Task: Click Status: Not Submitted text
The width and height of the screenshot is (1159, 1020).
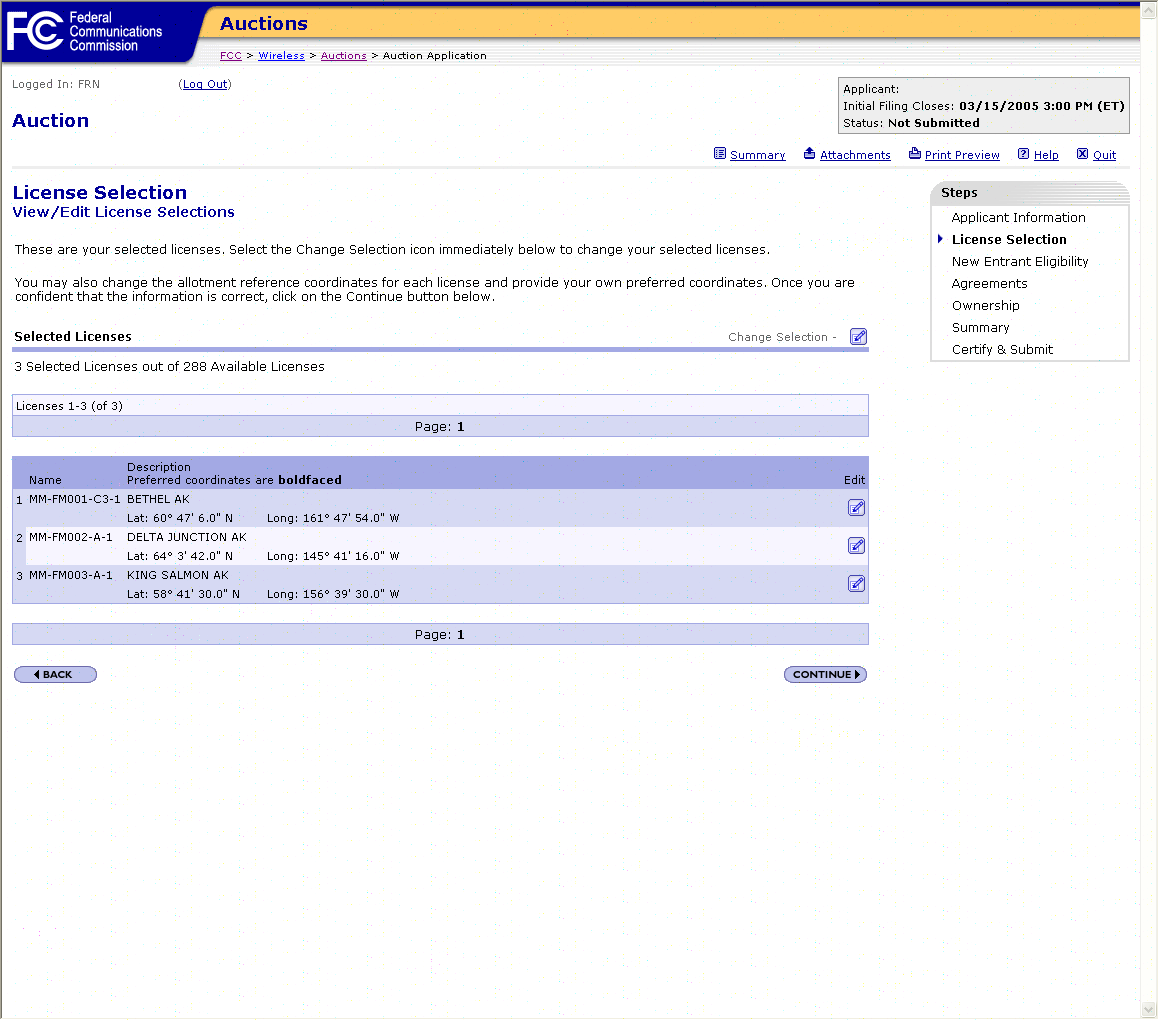Action: tap(911, 123)
